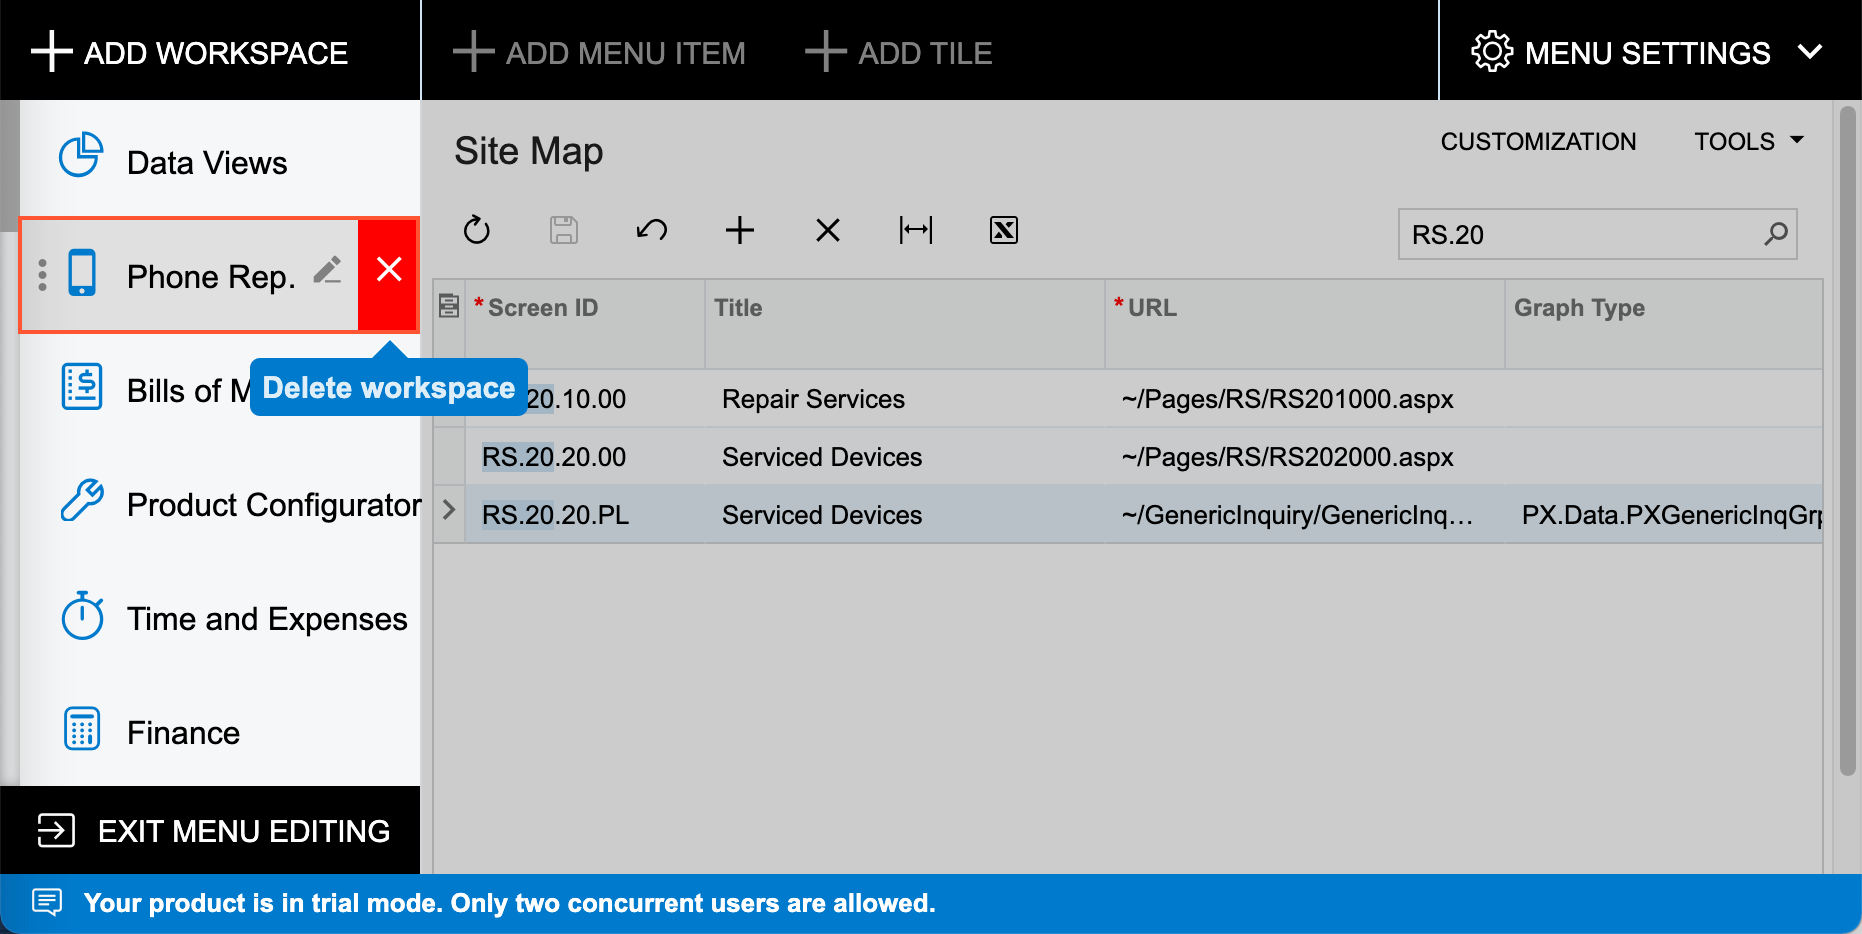Click the drag handle on Phone Rep.
This screenshot has height=934, width=1862.
coord(42,275)
